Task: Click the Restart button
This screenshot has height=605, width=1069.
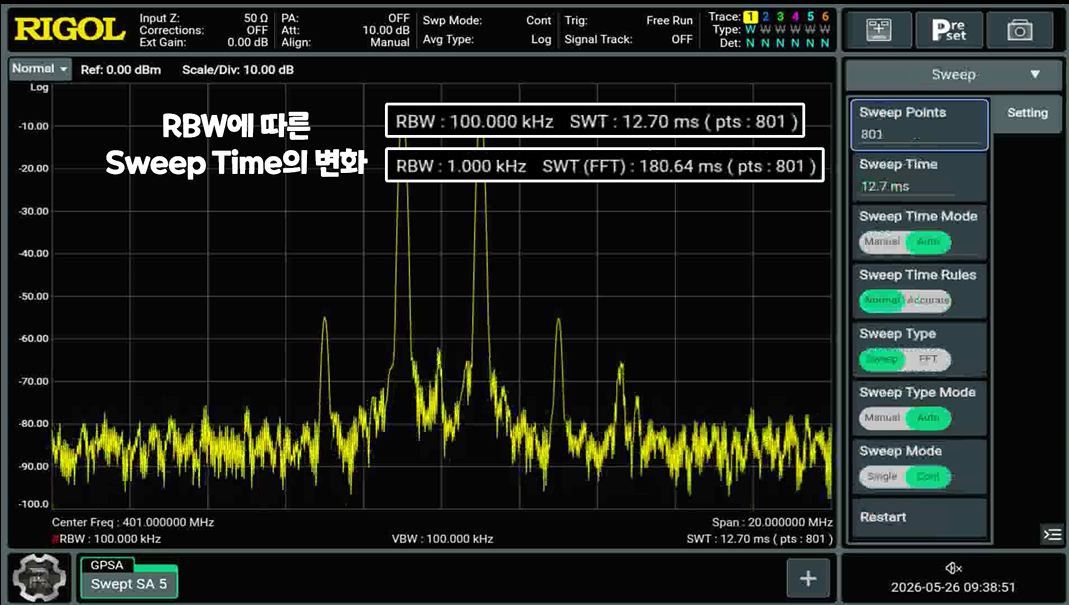Action: tap(919, 518)
